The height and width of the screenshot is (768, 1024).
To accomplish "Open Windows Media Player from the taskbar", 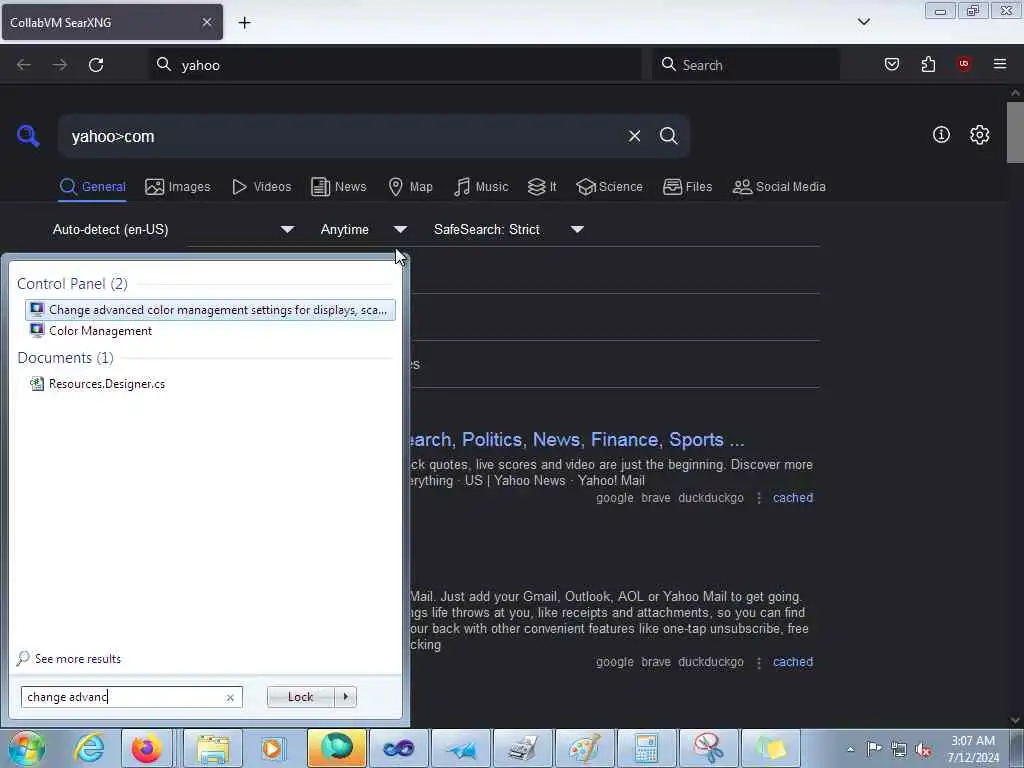I will 274,748.
